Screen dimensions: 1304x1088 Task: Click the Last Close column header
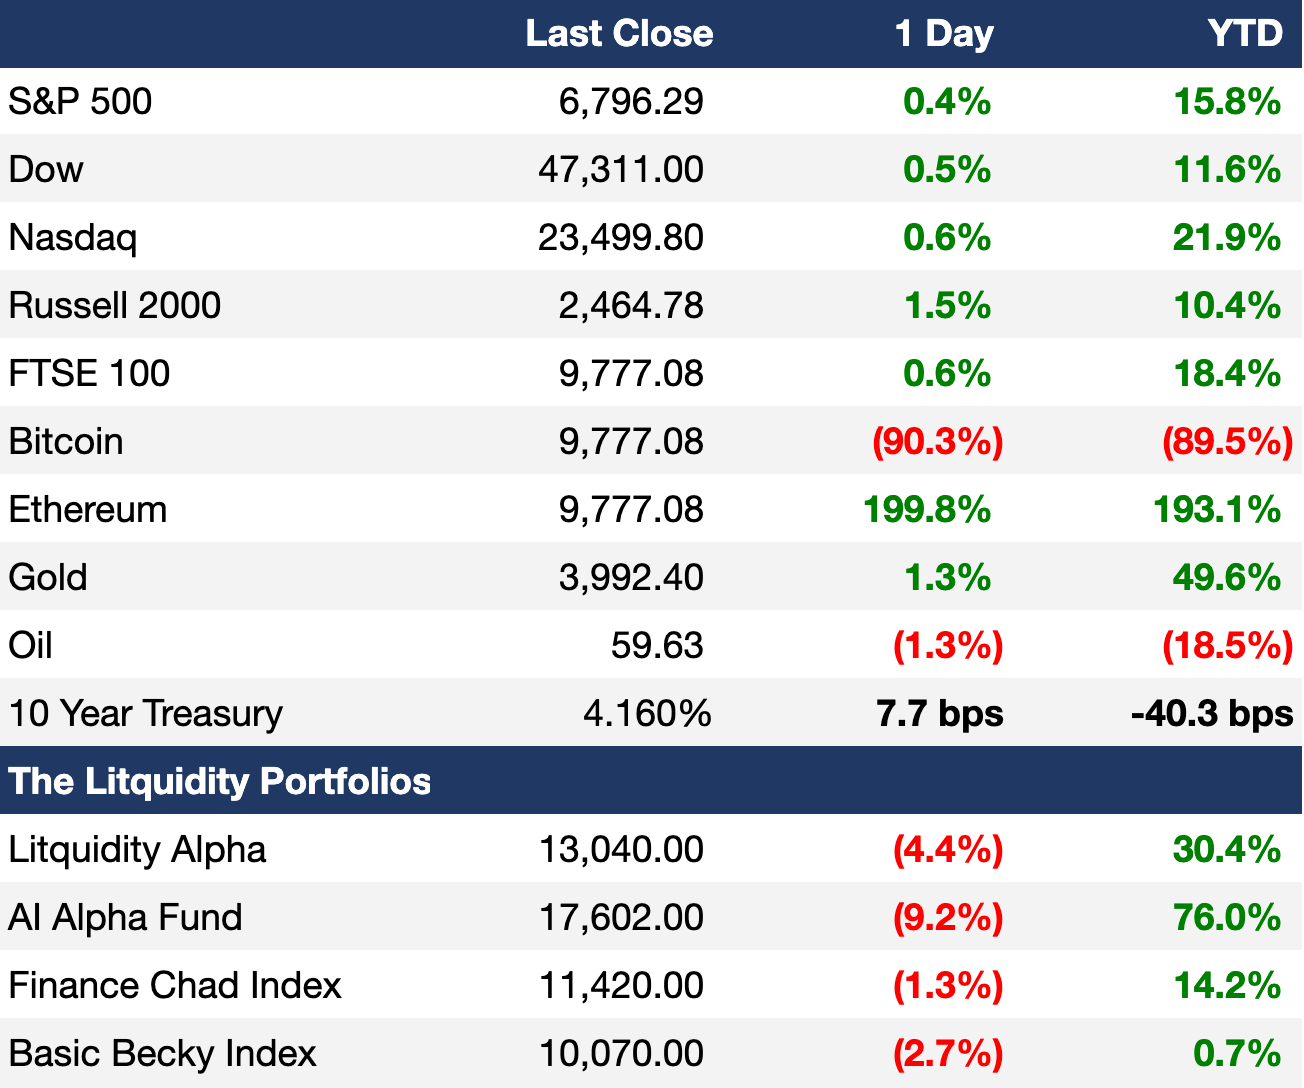[x=619, y=33]
